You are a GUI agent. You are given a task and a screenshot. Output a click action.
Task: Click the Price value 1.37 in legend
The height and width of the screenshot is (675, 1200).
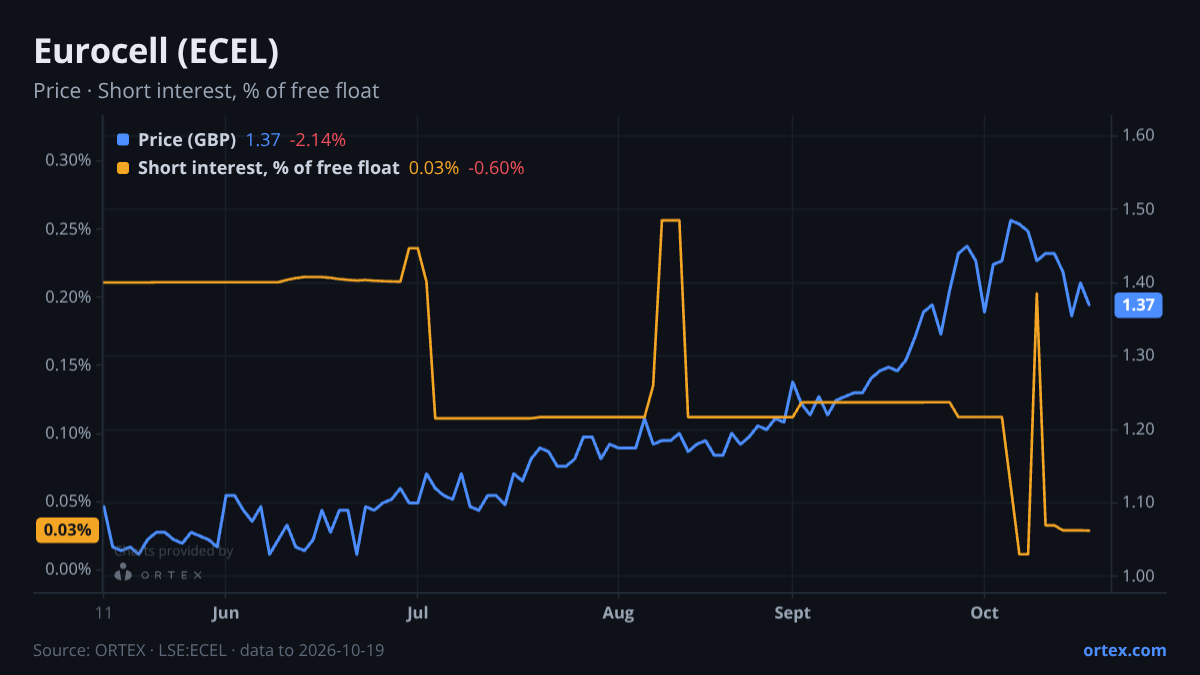click(x=263, y=140)
